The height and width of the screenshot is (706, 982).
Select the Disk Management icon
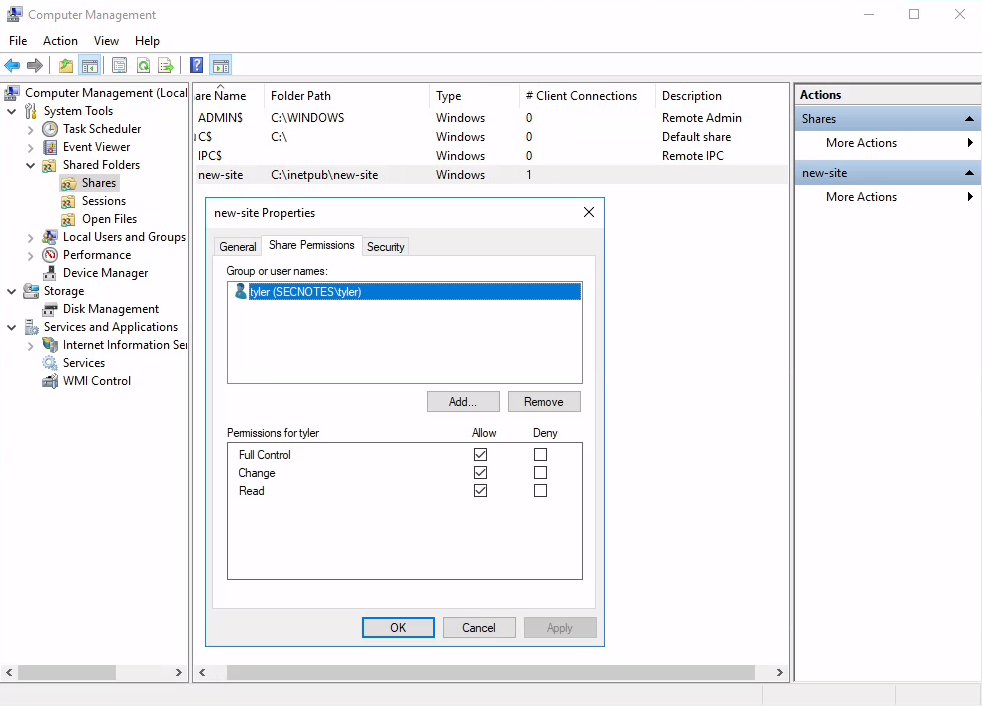(50, 309)
